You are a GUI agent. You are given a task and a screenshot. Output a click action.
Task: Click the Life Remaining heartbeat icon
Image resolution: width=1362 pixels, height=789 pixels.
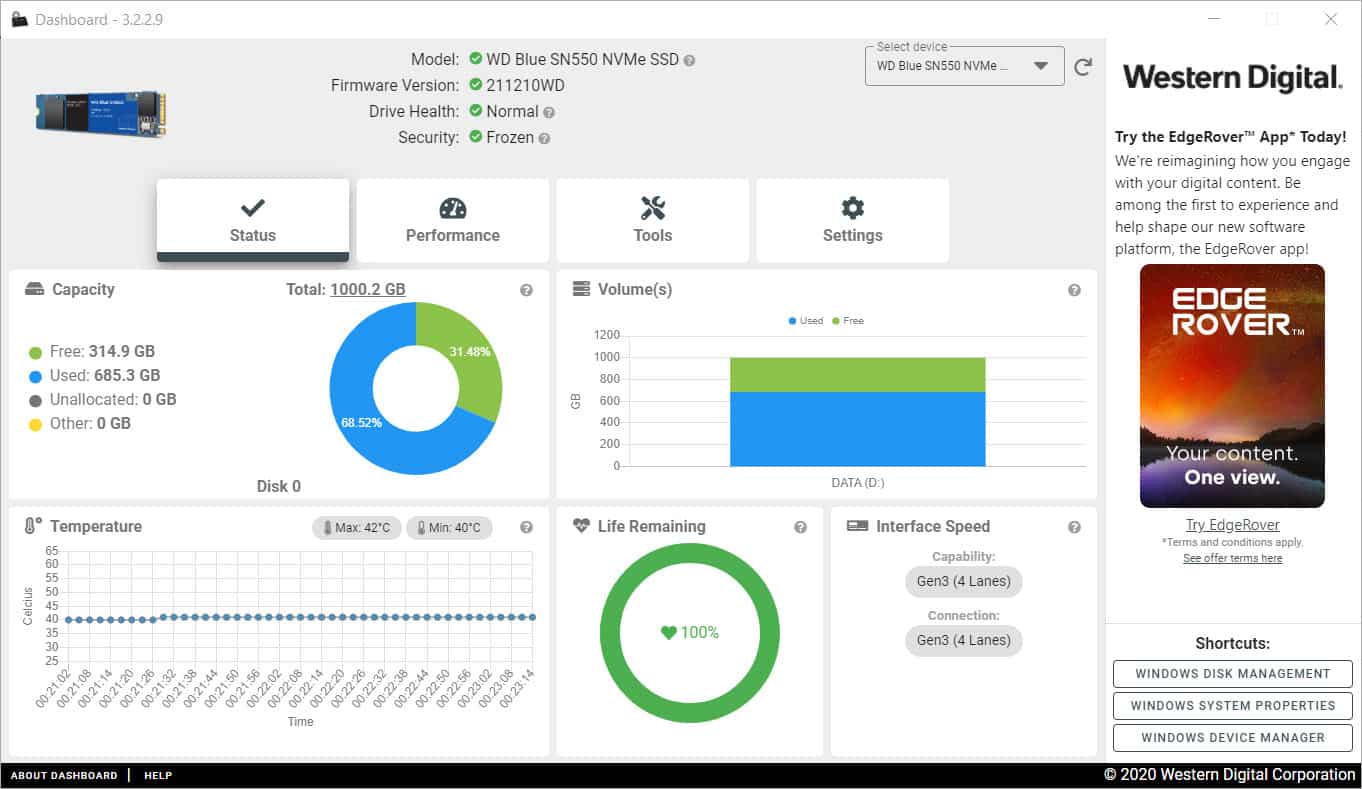(x=581, y=526)
